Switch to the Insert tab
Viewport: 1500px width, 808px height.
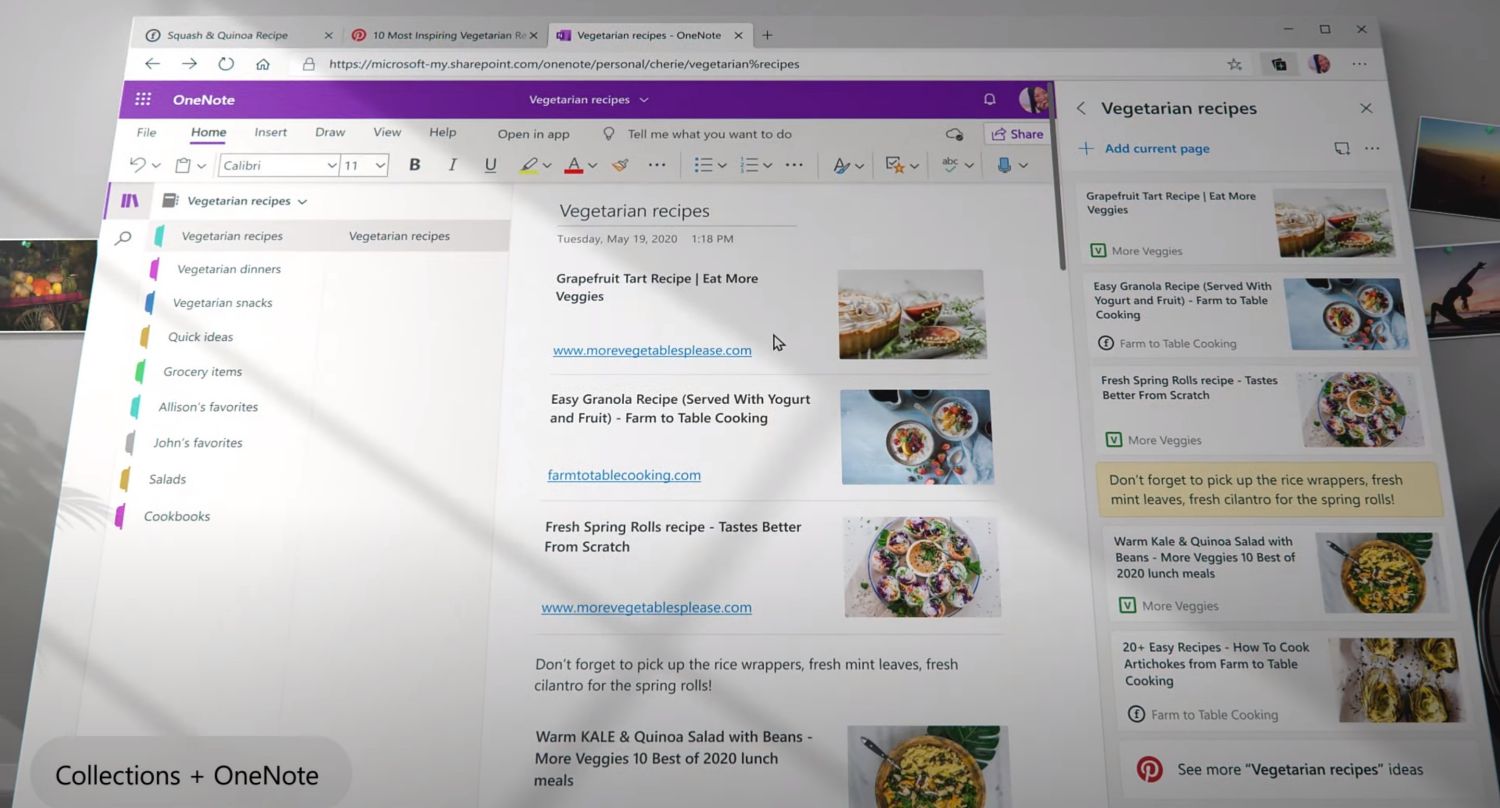(x=270, y=132)
